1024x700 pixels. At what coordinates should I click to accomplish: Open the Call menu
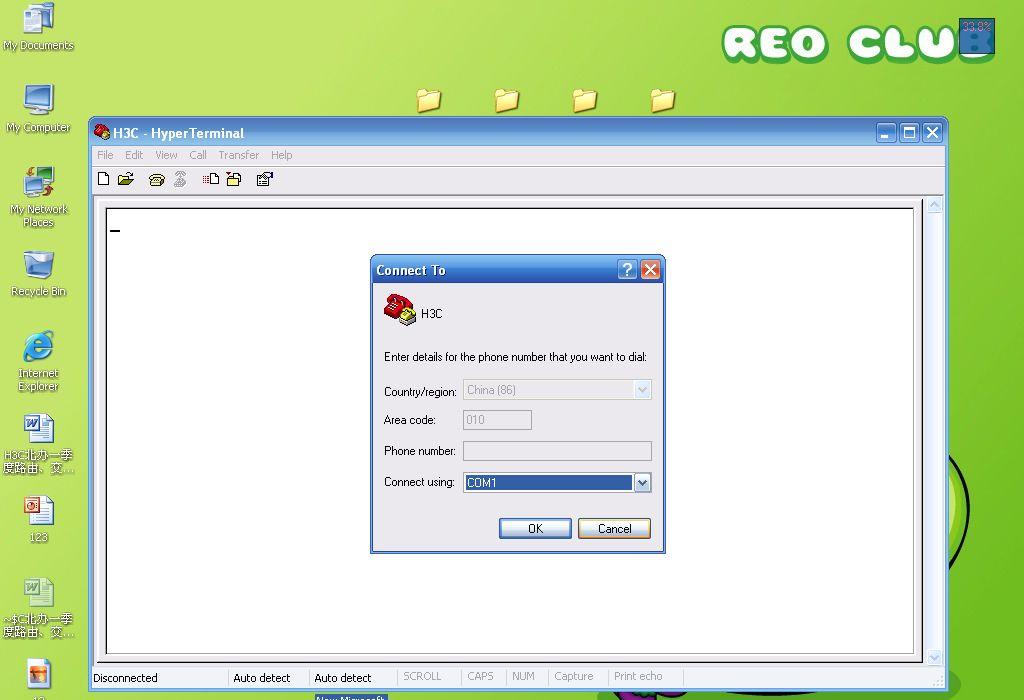(198, 155)
